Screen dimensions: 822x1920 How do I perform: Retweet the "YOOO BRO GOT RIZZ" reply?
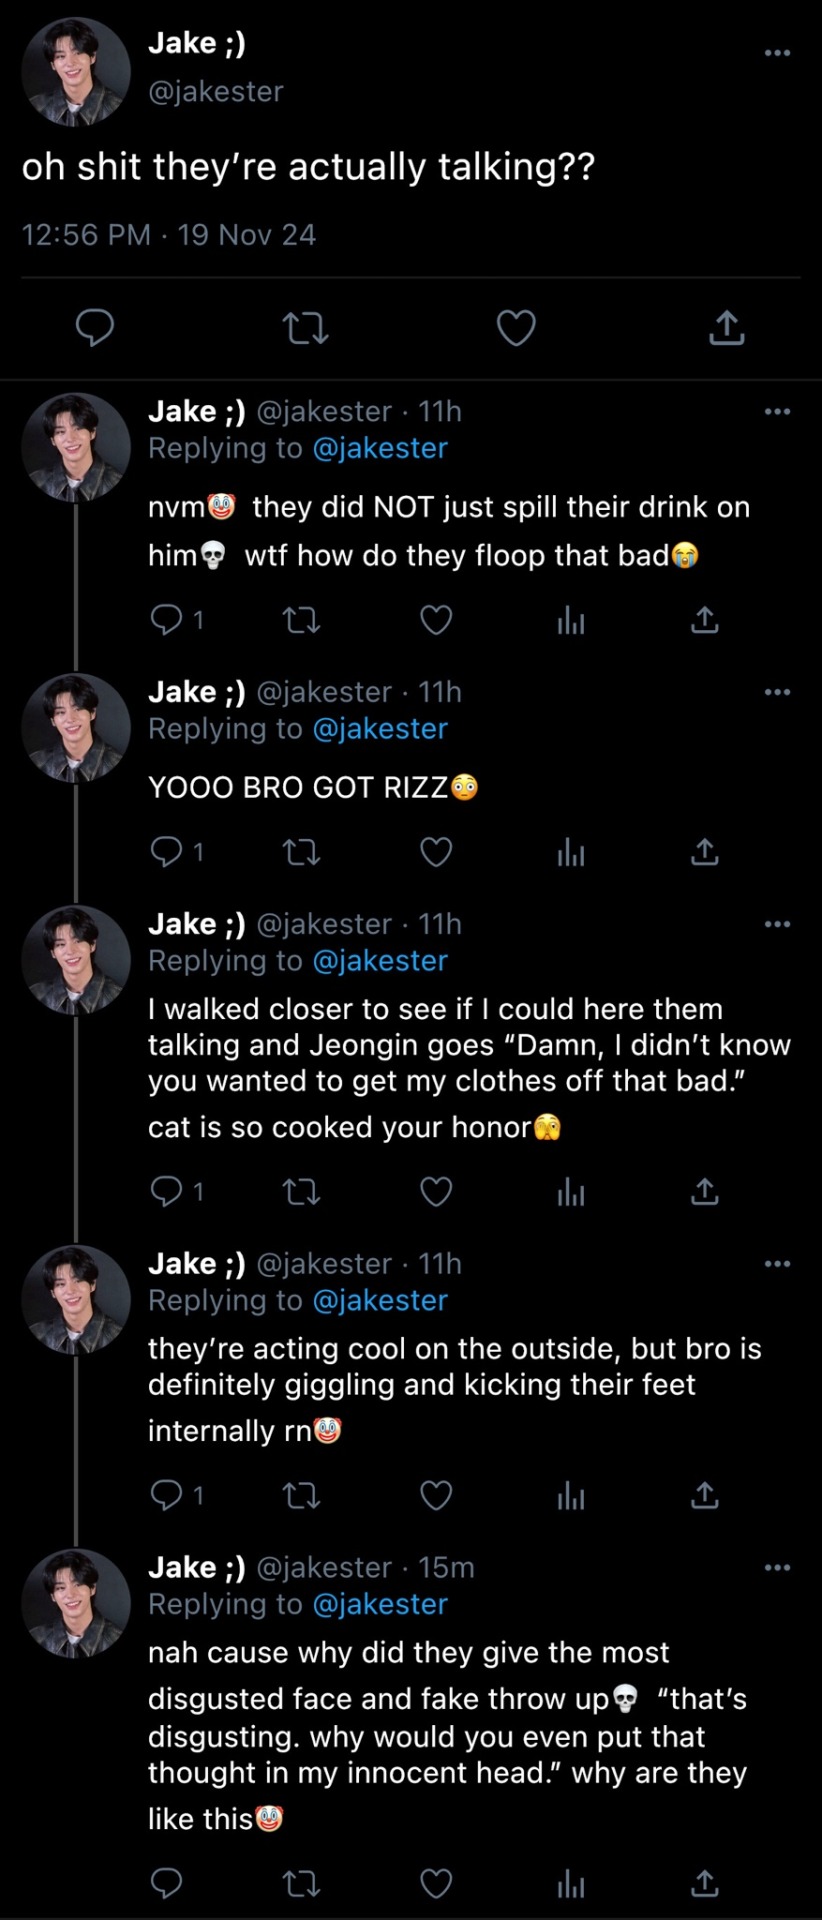pyautogui.click(x=301, y=852)
